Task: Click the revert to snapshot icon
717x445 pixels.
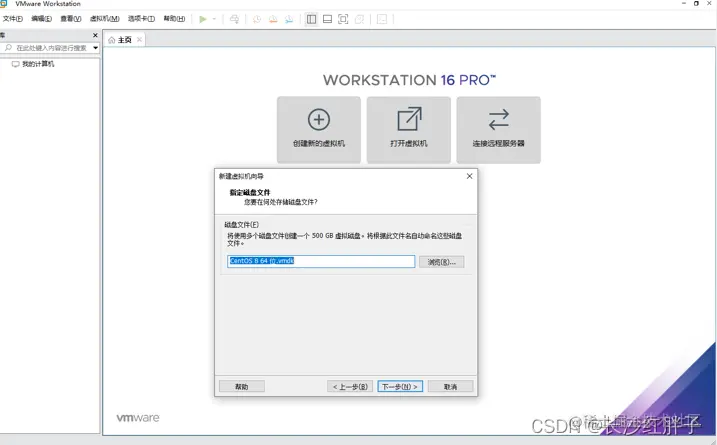Action: 273,19
